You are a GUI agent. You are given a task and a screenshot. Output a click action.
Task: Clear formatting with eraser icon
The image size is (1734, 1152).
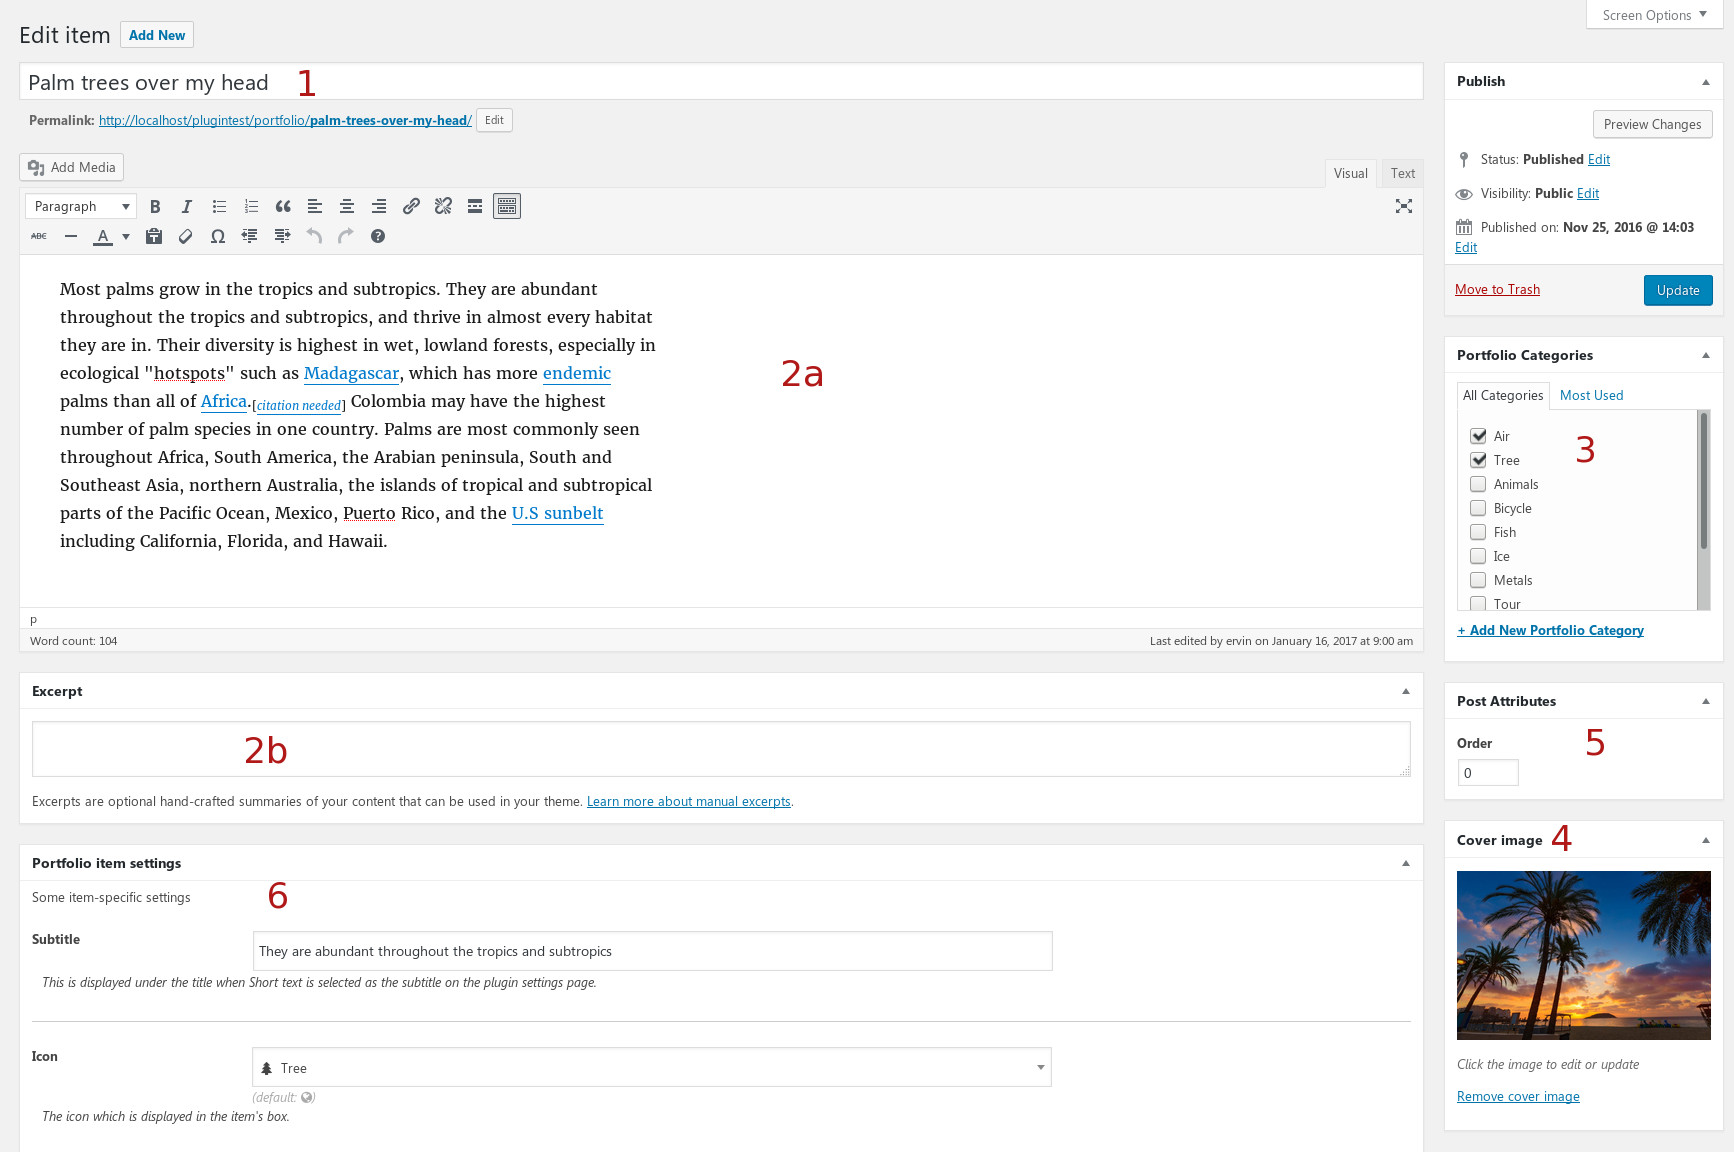[186, 236]
